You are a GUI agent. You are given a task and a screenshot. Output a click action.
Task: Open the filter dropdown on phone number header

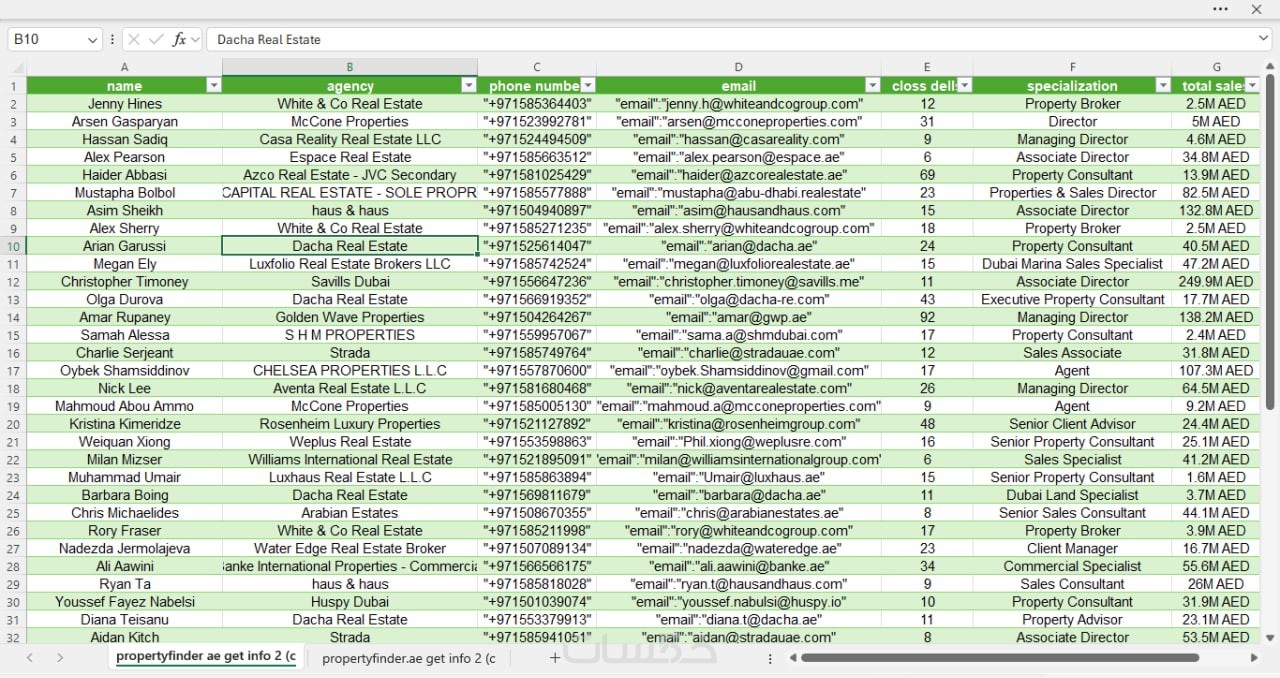pos(588,86)
